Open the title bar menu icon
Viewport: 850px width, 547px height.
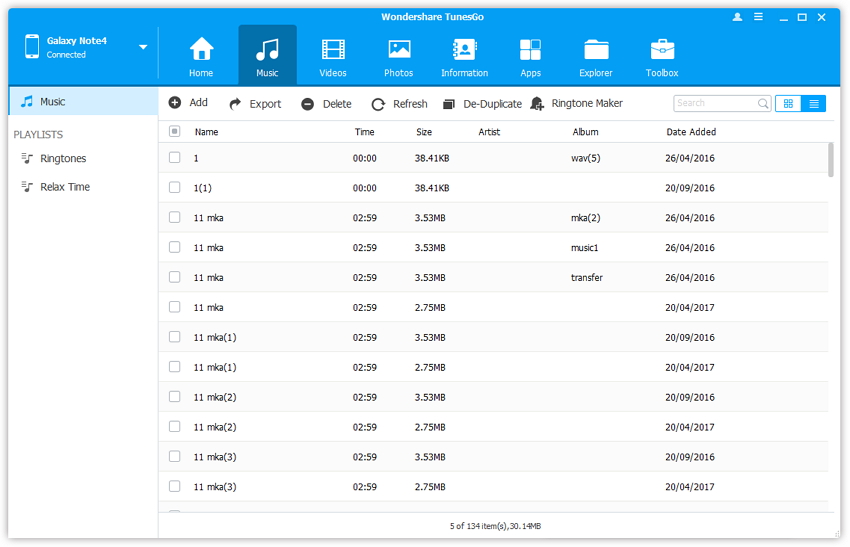click(x=760, y=17)
